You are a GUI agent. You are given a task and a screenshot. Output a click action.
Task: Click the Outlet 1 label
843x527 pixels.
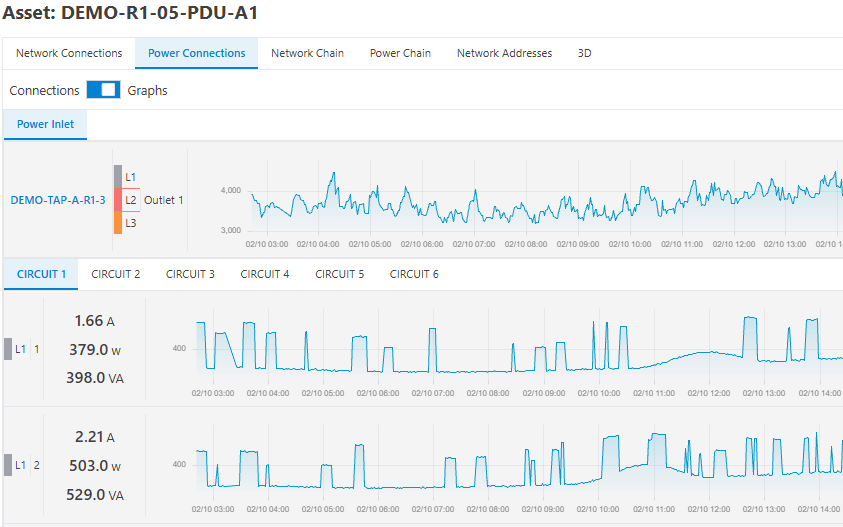[163, 200]
